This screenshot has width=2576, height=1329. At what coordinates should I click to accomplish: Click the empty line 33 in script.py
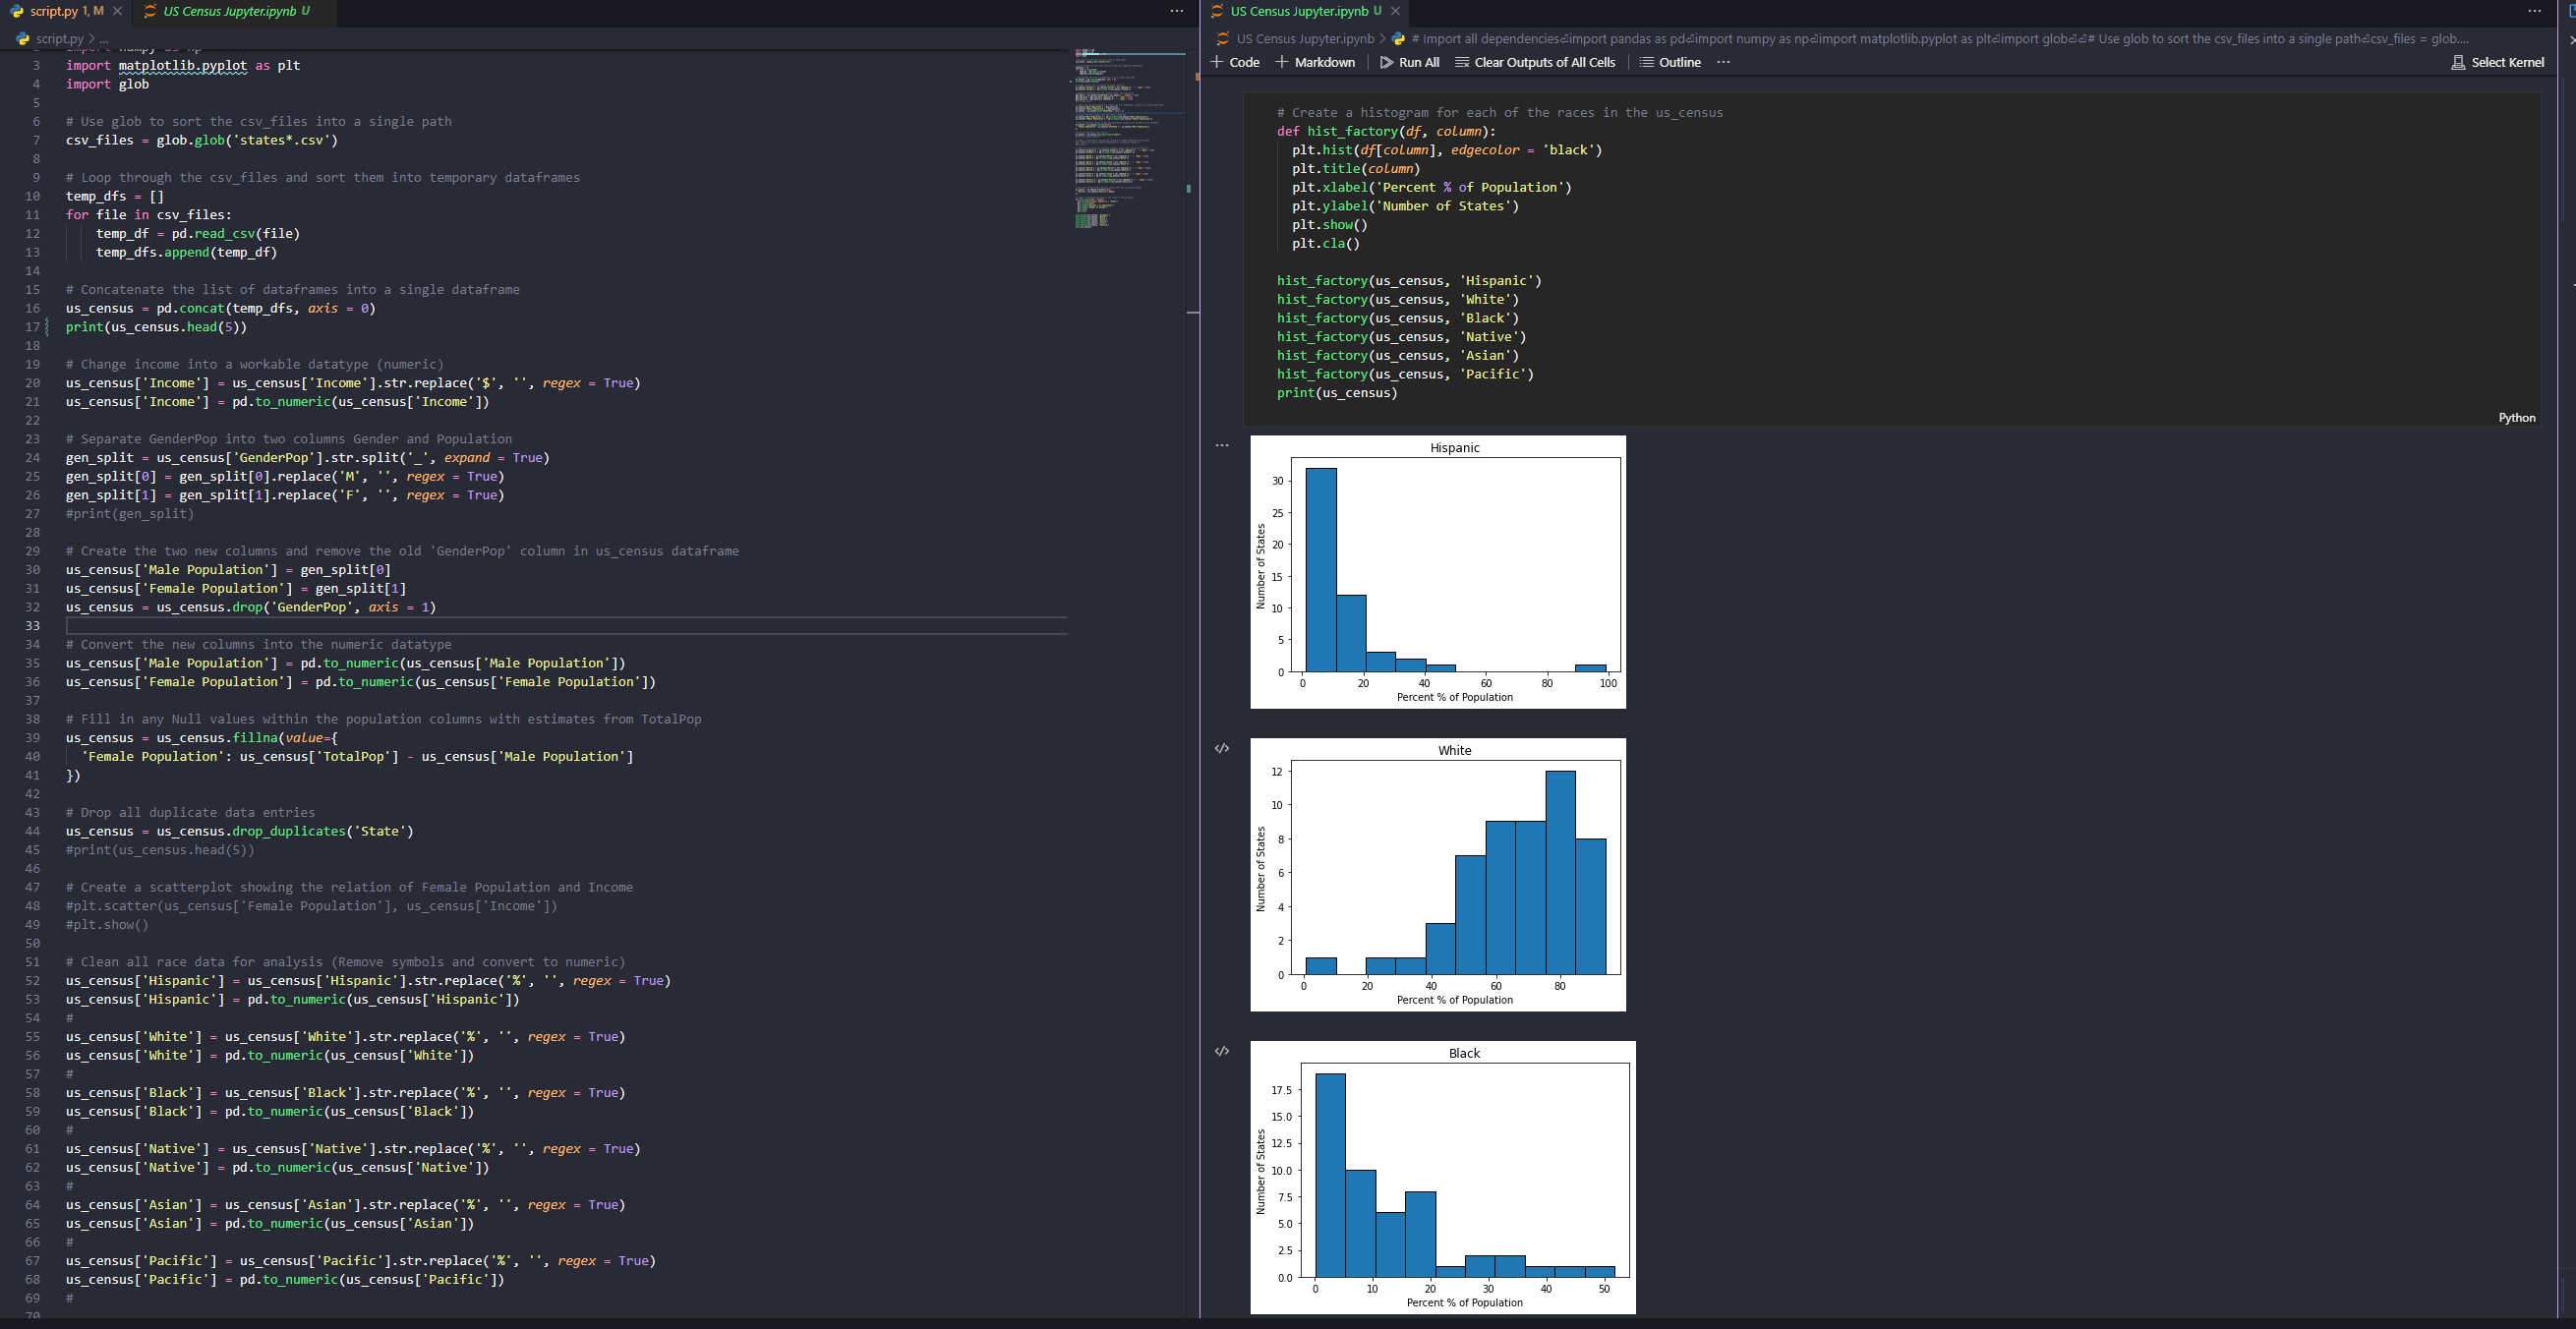coord(567,626)
